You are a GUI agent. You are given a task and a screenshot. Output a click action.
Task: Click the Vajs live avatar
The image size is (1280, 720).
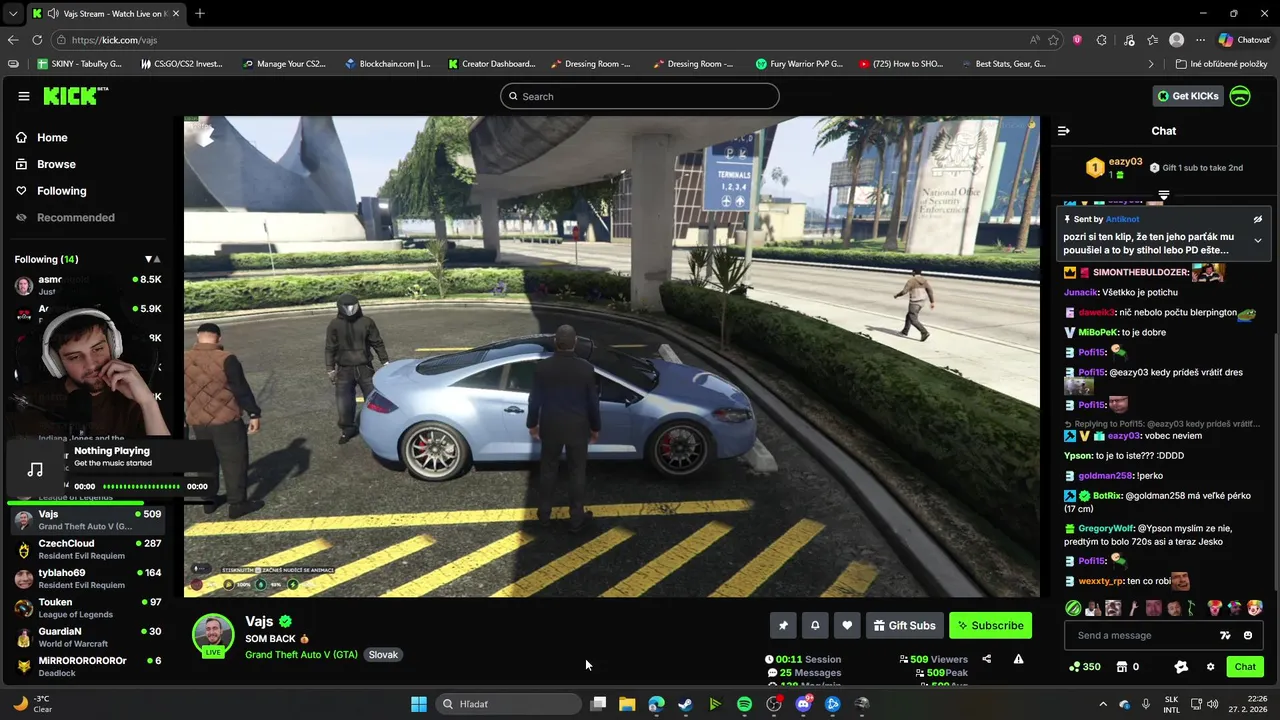coord(213,635)
